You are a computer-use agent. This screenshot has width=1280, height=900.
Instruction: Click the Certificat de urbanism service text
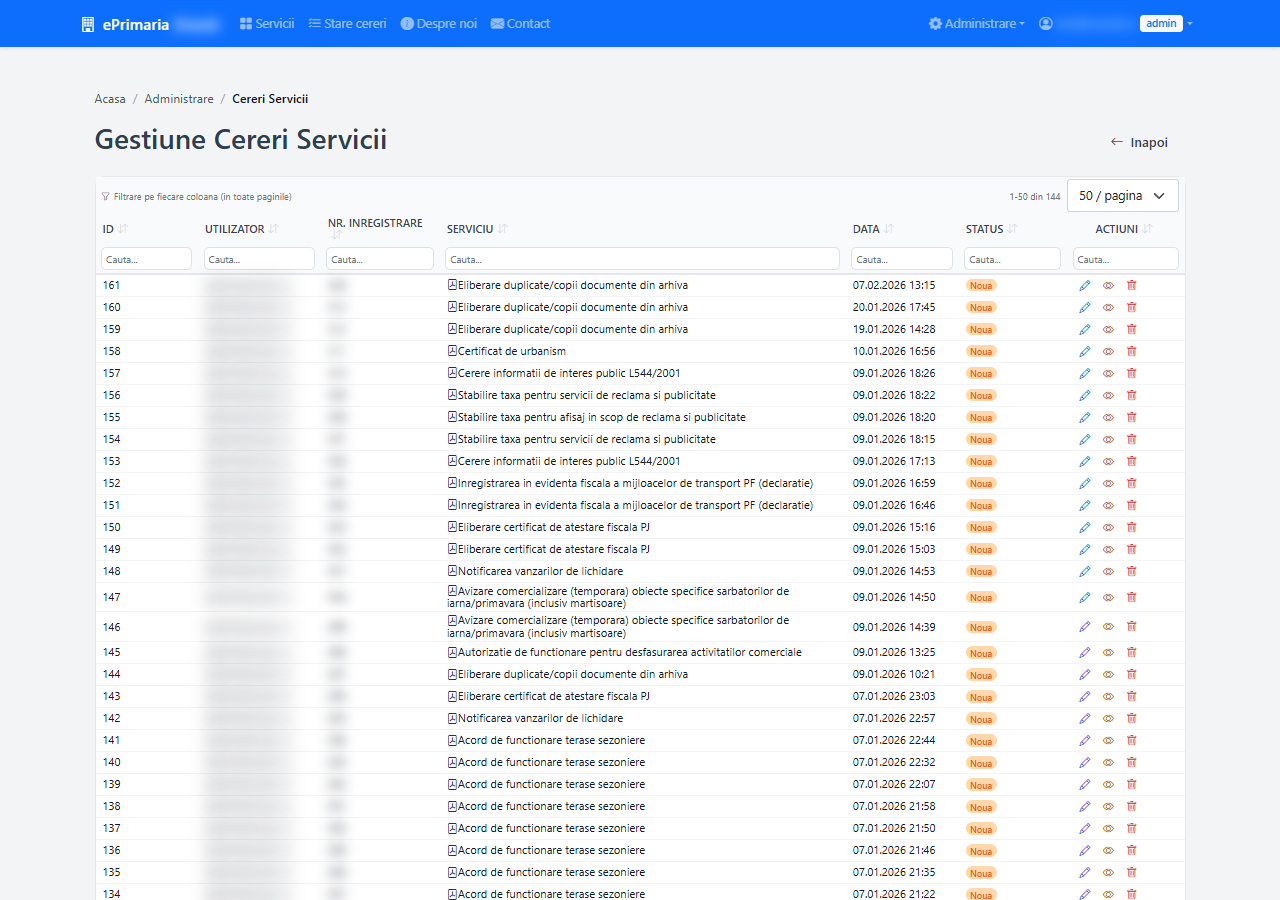512,351
